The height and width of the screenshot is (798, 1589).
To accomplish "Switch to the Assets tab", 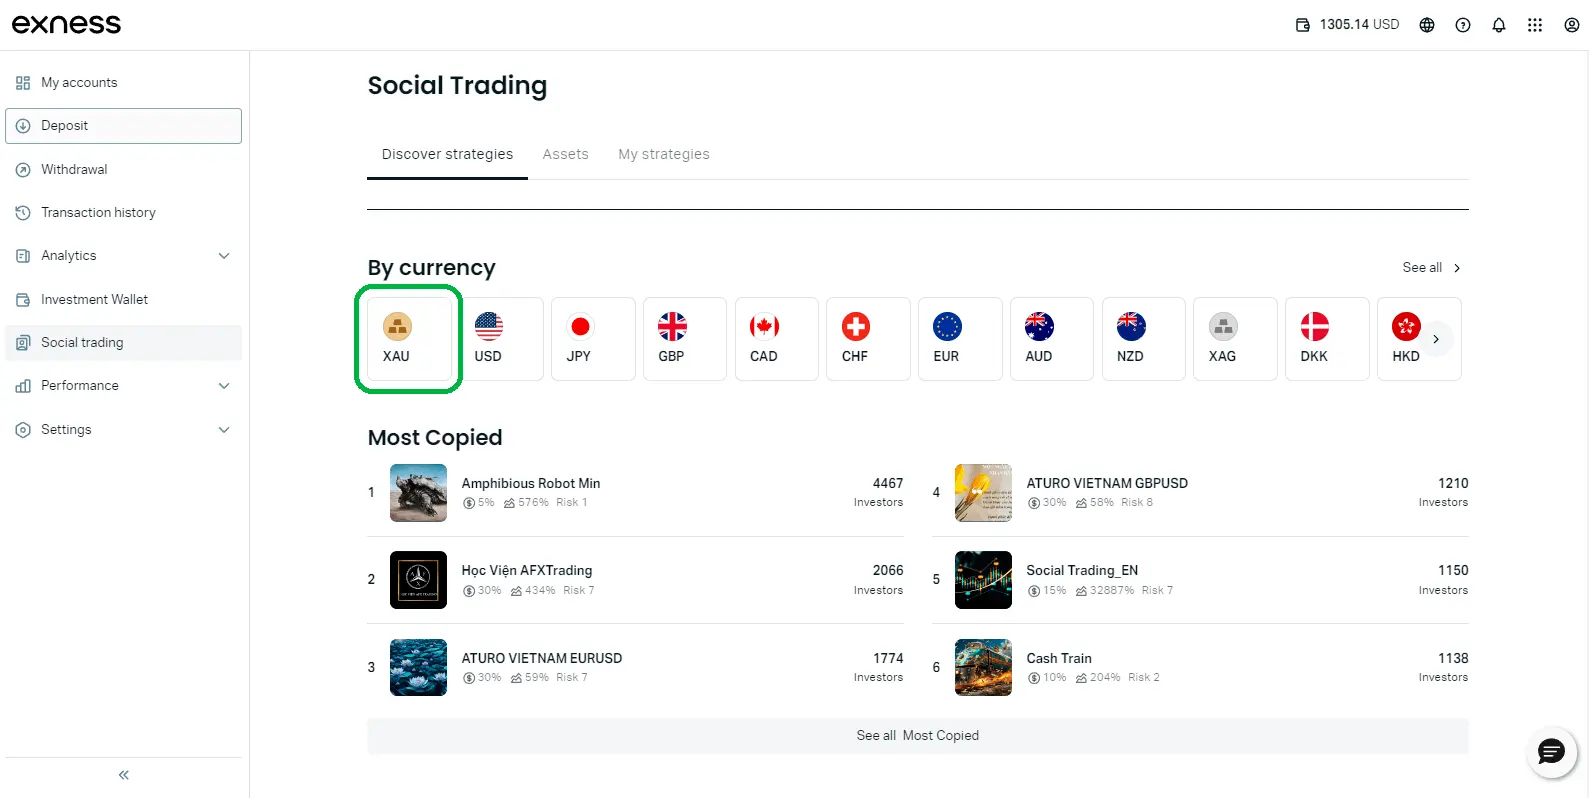I will 565,154.
